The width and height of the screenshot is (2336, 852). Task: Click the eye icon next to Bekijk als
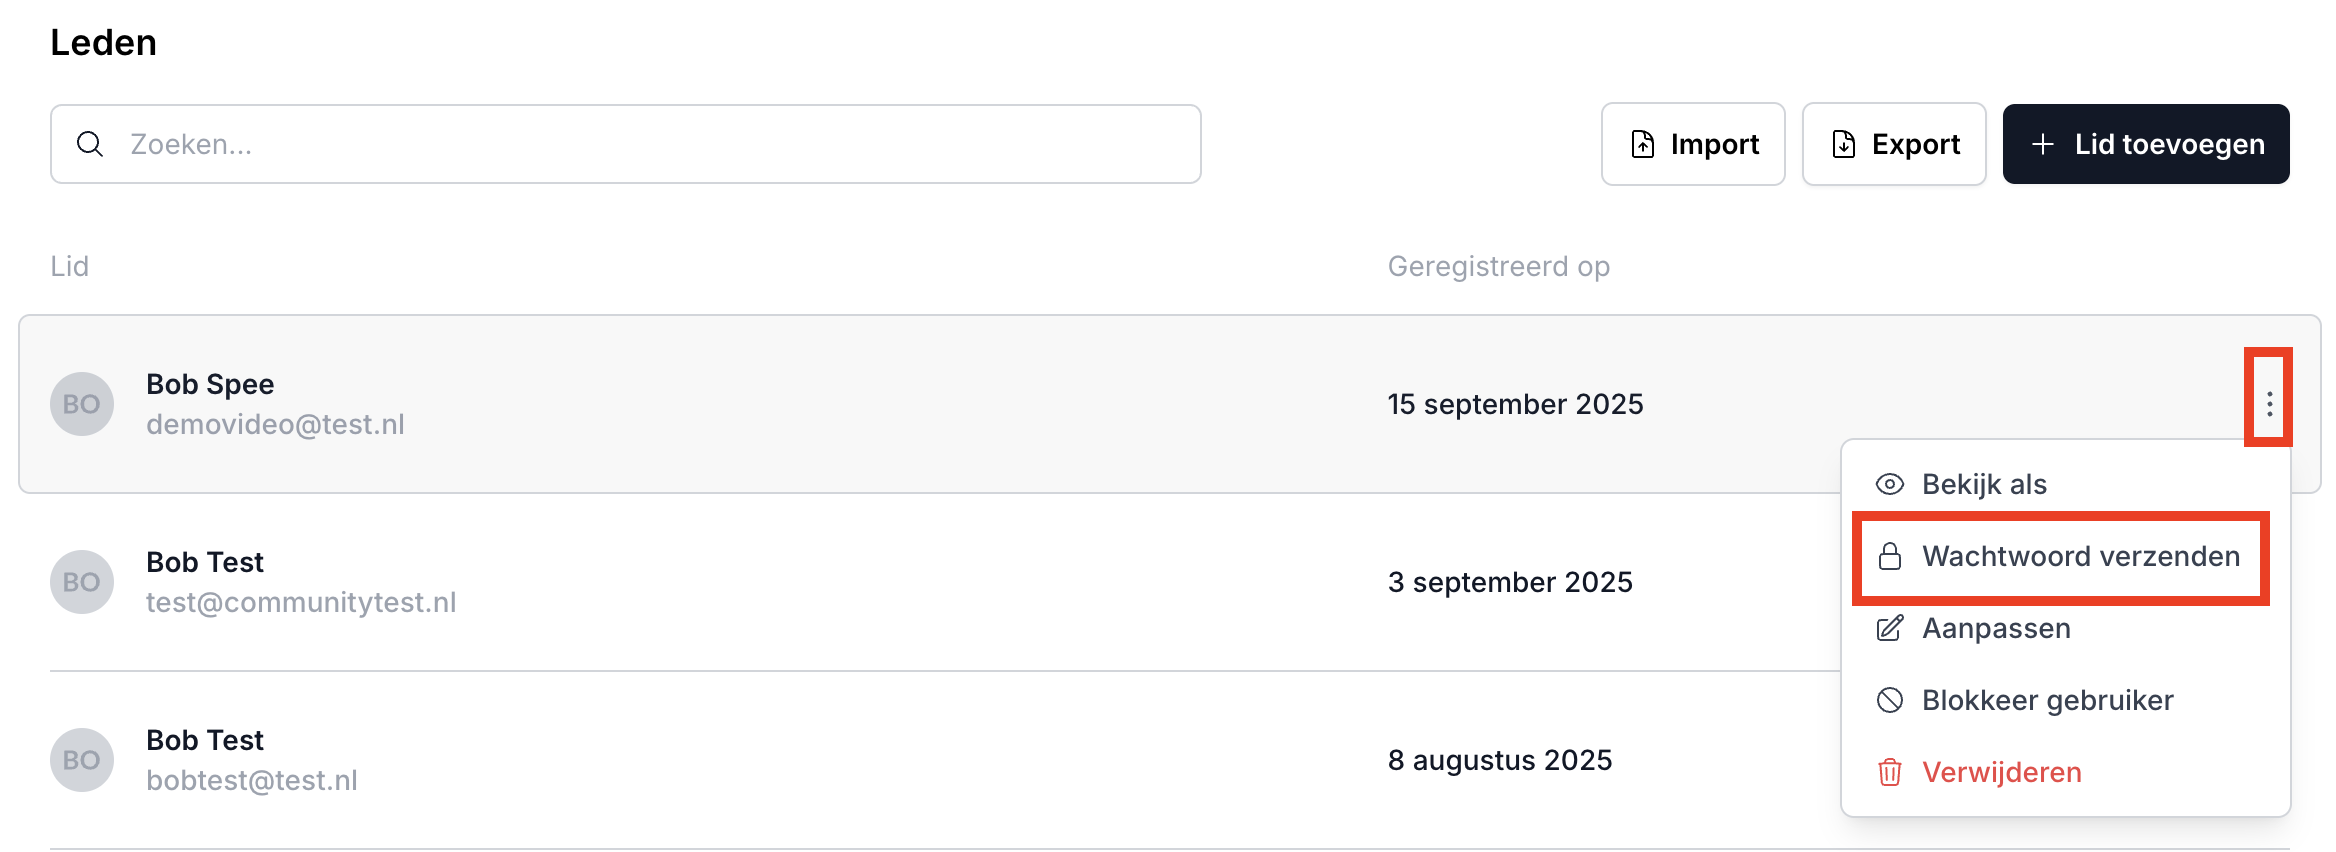pos(1889,485)
